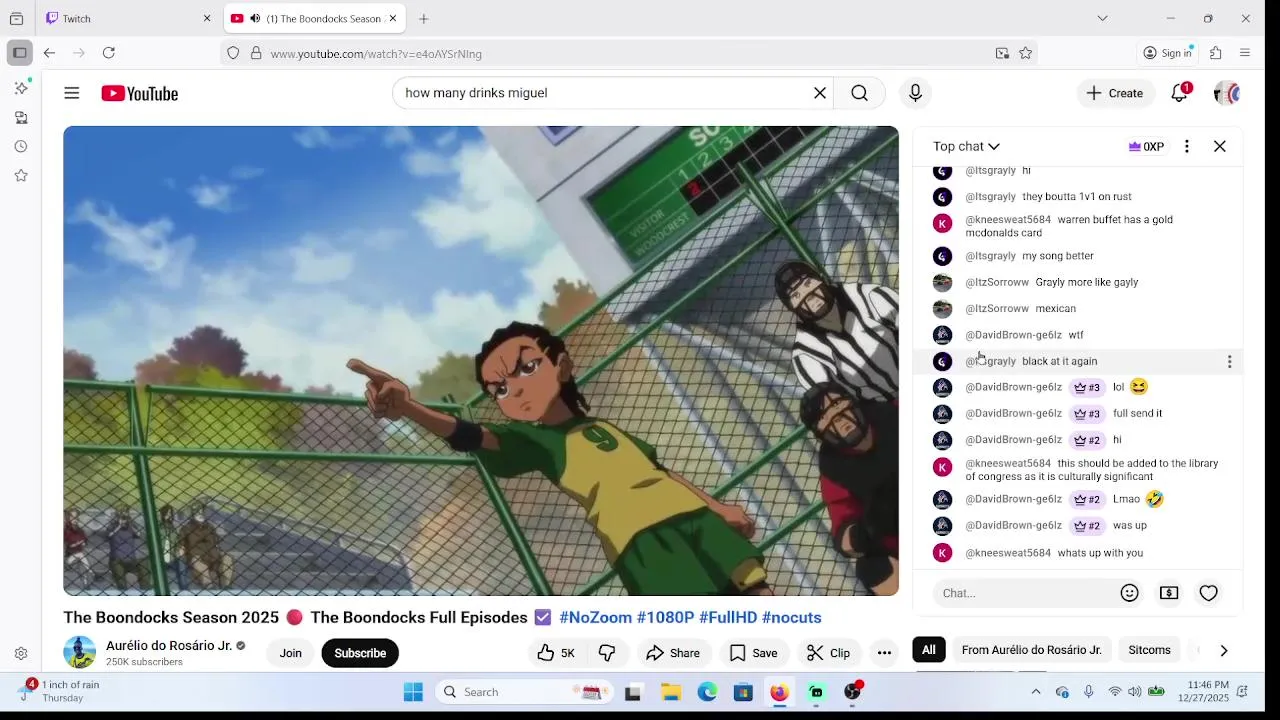The width and height of the screenshot is (1280, 720).
Task: Close the live chat panel
Action: (1220, 146)
